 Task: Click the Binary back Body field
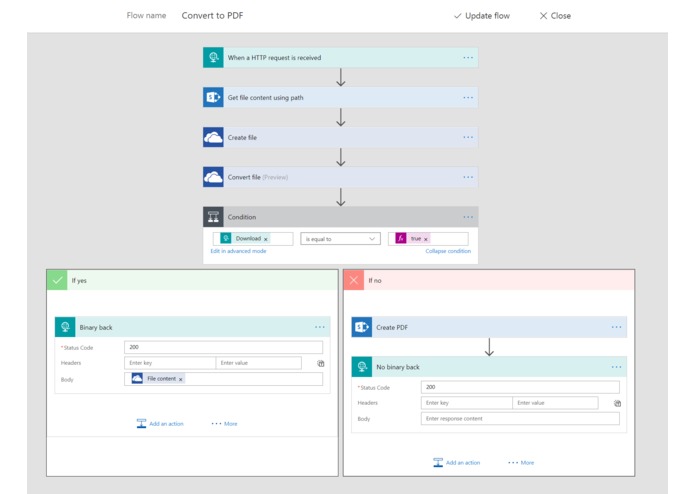click(223, 379)
